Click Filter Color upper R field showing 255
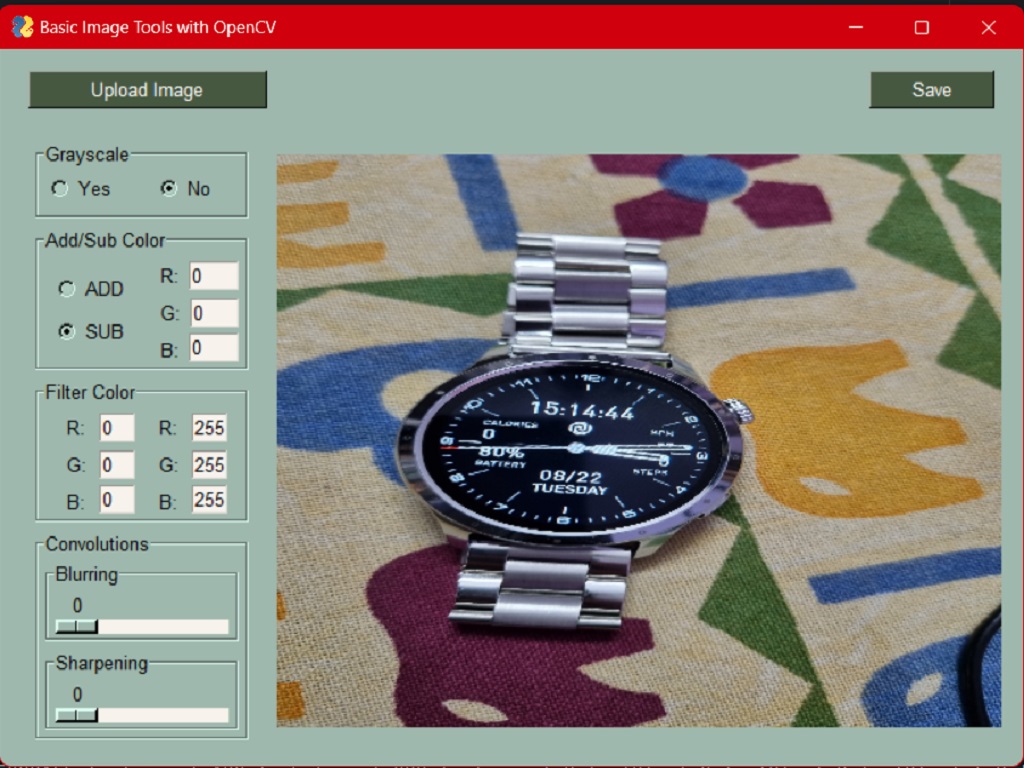Image resolution: width=1024 pixels, height=768 pixels. tap(209, 428)
